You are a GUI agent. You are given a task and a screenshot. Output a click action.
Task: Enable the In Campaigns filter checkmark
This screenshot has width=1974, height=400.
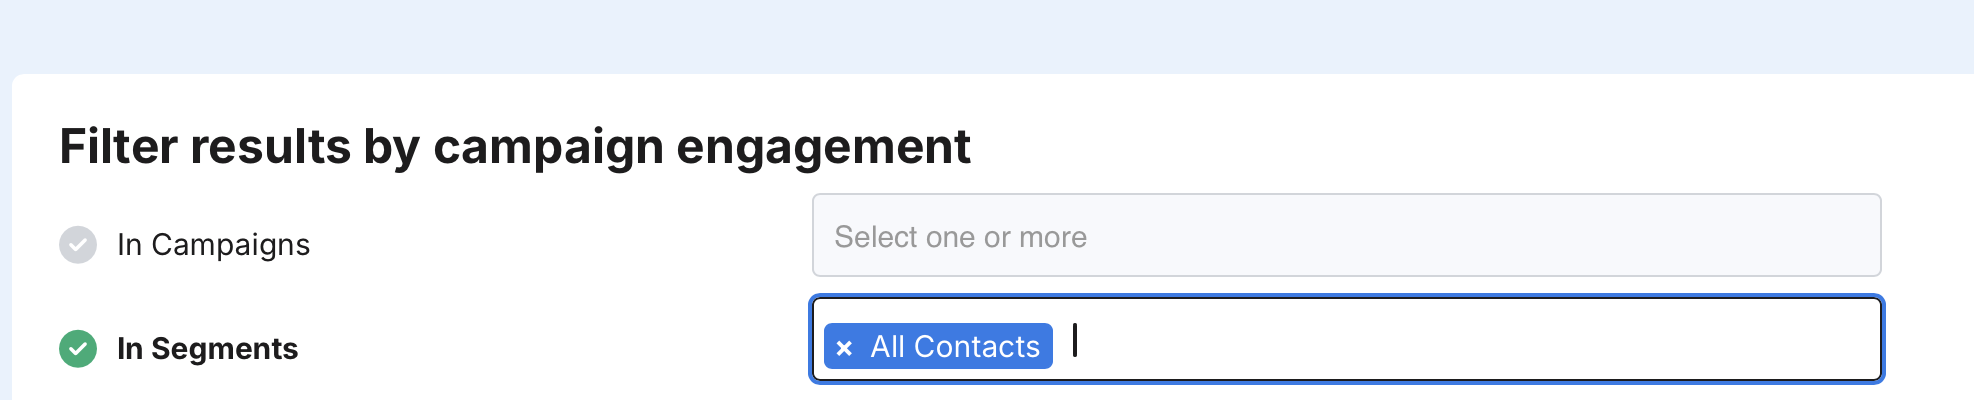pos(78,244)
